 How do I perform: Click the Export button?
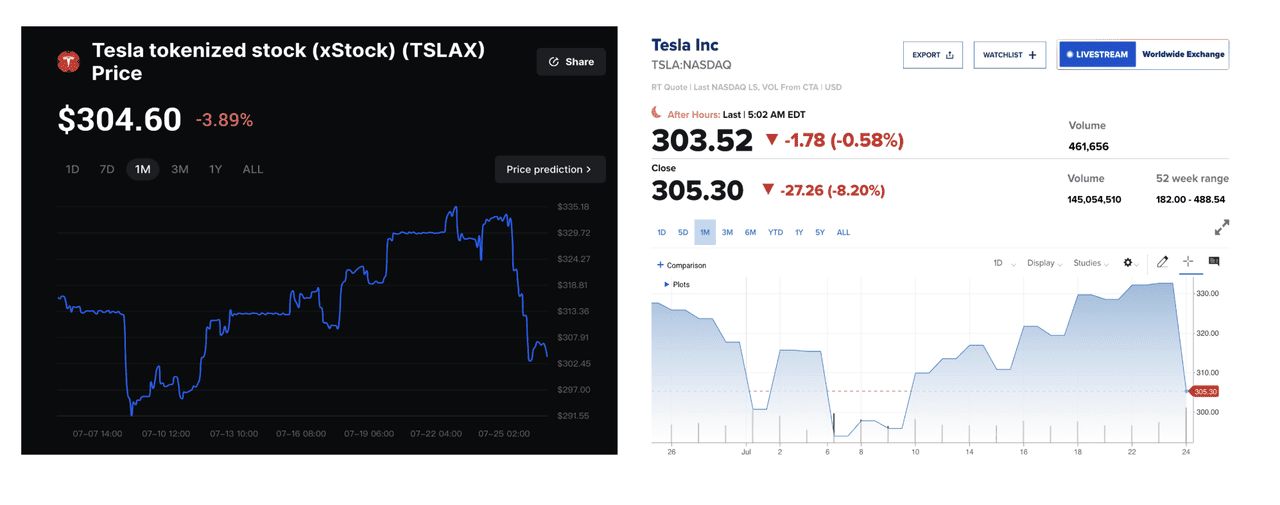coord(932,55)
